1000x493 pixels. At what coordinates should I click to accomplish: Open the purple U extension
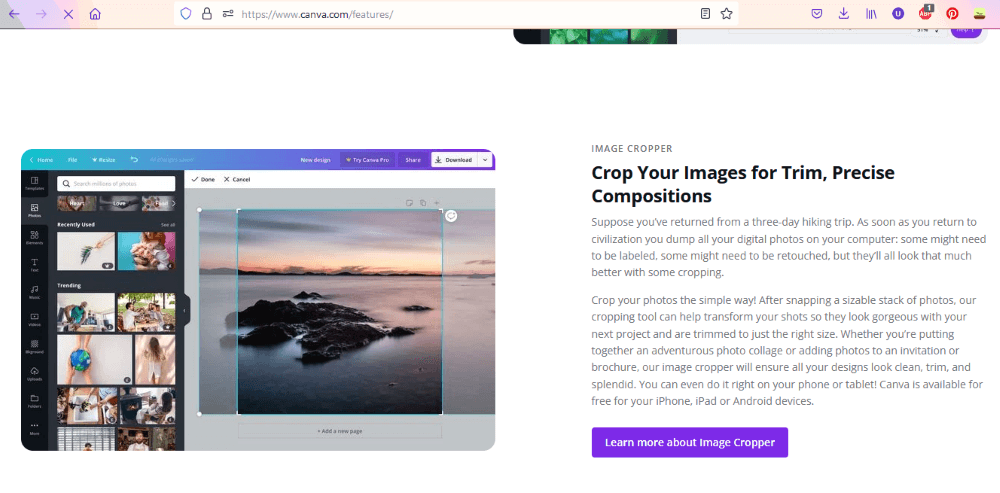pyautogui.click(x=898, y=13)
